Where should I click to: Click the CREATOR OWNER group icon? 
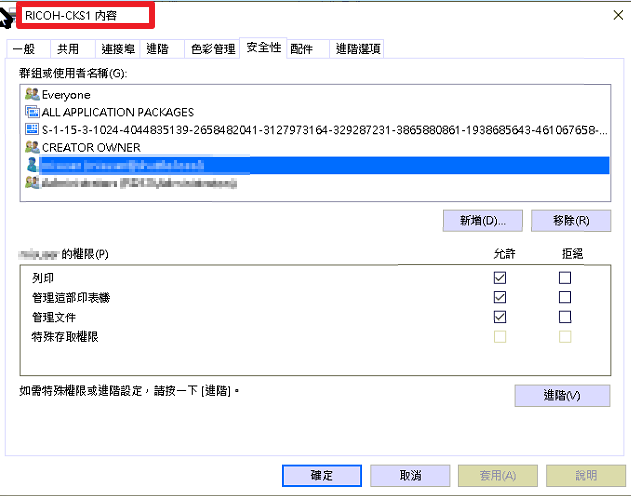32,147
